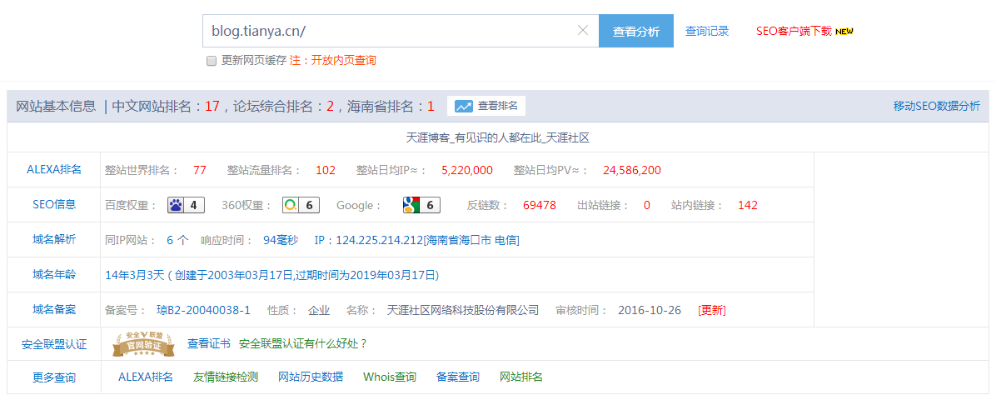
Task: Enable the 更新网页缓存 checkbox
Action: [x=211, y=61]
